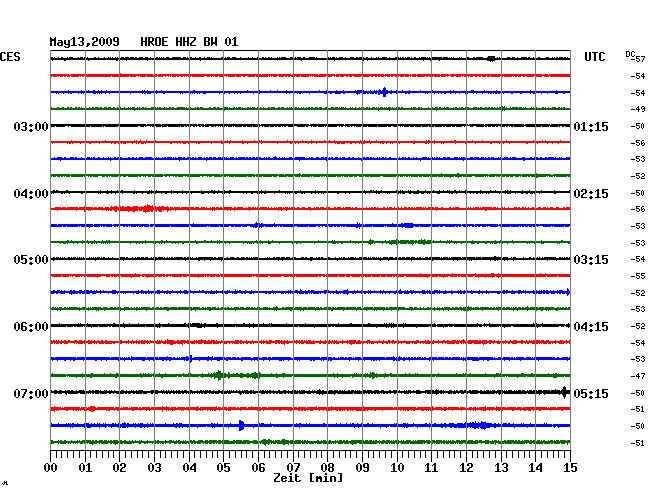Select minute tick label 01
The image size is (650, 494).
[85, 467]
